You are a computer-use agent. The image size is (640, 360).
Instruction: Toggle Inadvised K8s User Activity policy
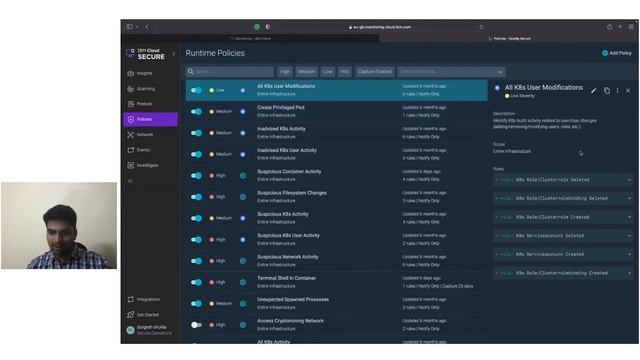(196, 154)
